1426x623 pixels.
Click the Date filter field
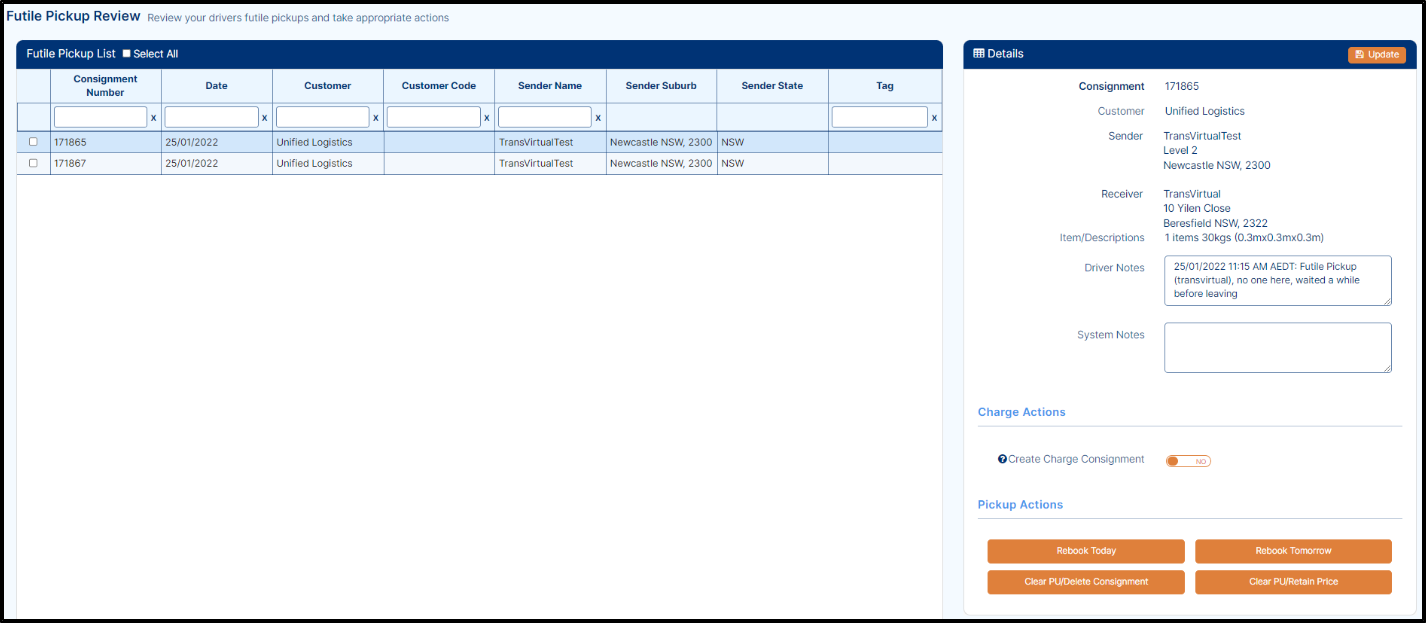pos(211,117)
